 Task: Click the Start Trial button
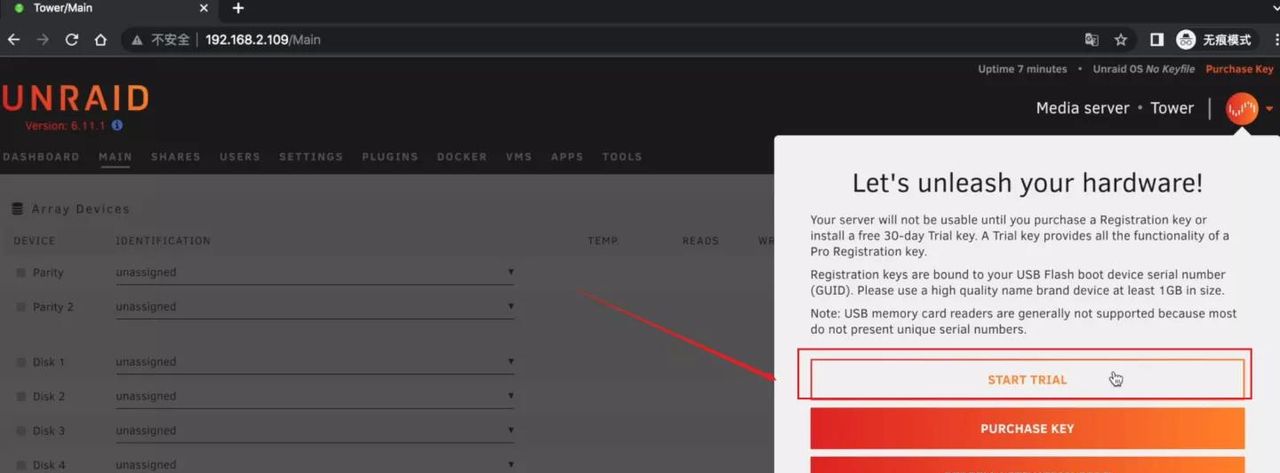coord(1027,380)
